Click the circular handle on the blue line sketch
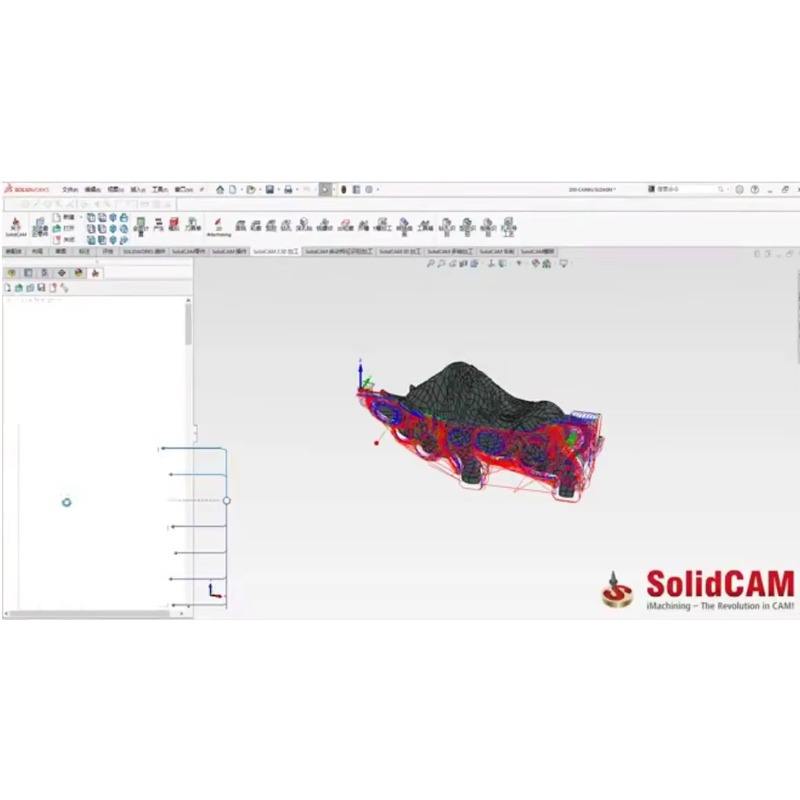Screen dimensions: 800x800 coord(227,501)
